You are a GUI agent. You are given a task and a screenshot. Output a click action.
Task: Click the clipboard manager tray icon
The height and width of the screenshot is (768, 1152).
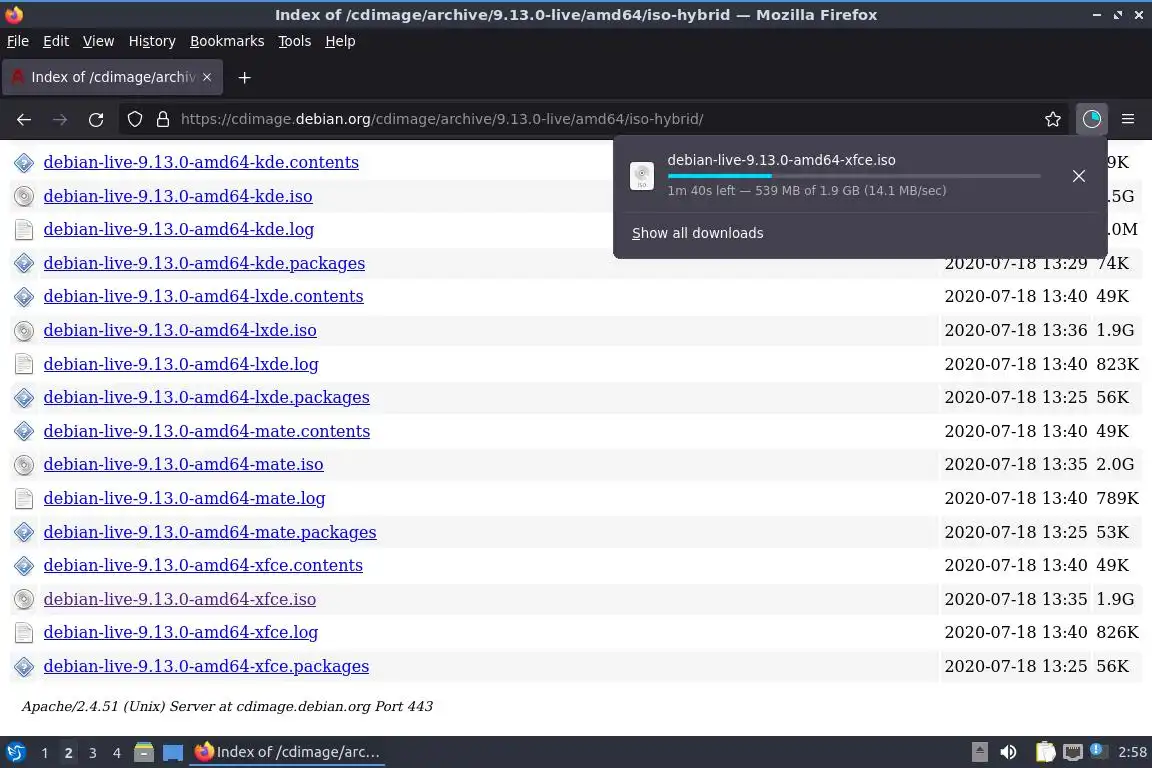1045,752
